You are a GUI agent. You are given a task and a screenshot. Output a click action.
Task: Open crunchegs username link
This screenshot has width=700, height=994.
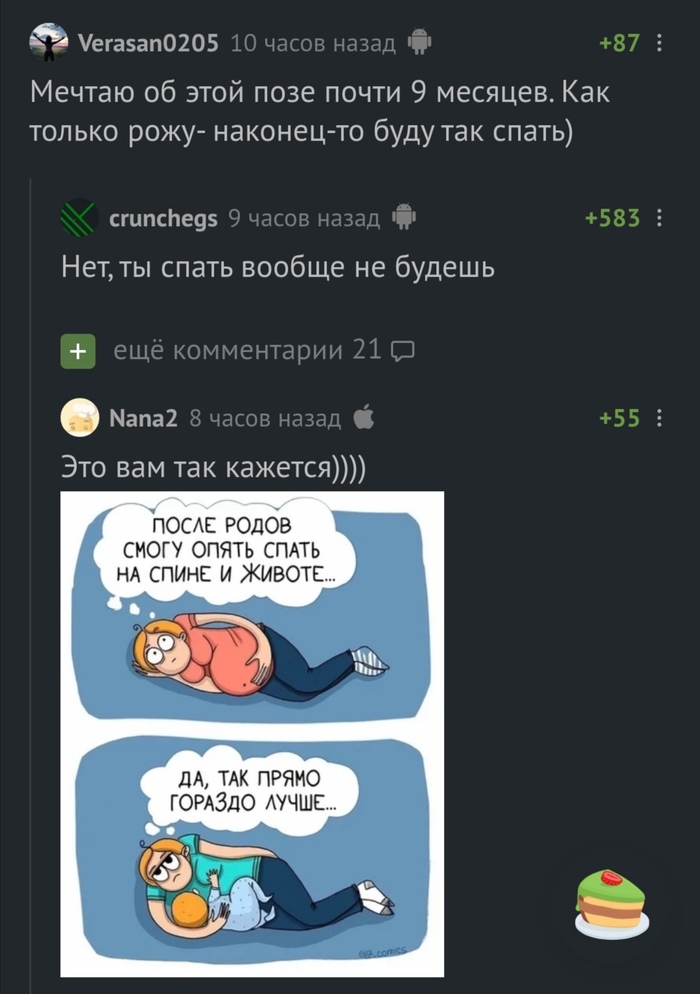point(163,218)
